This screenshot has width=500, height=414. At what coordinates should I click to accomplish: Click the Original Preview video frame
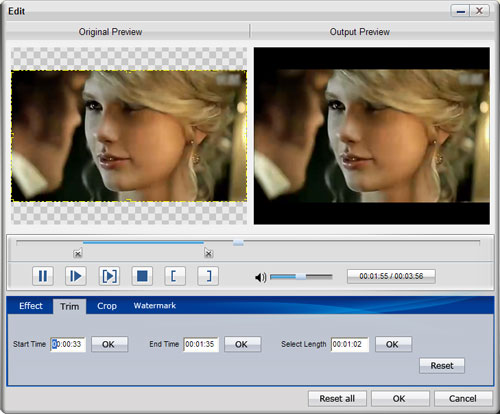point(129,136)
